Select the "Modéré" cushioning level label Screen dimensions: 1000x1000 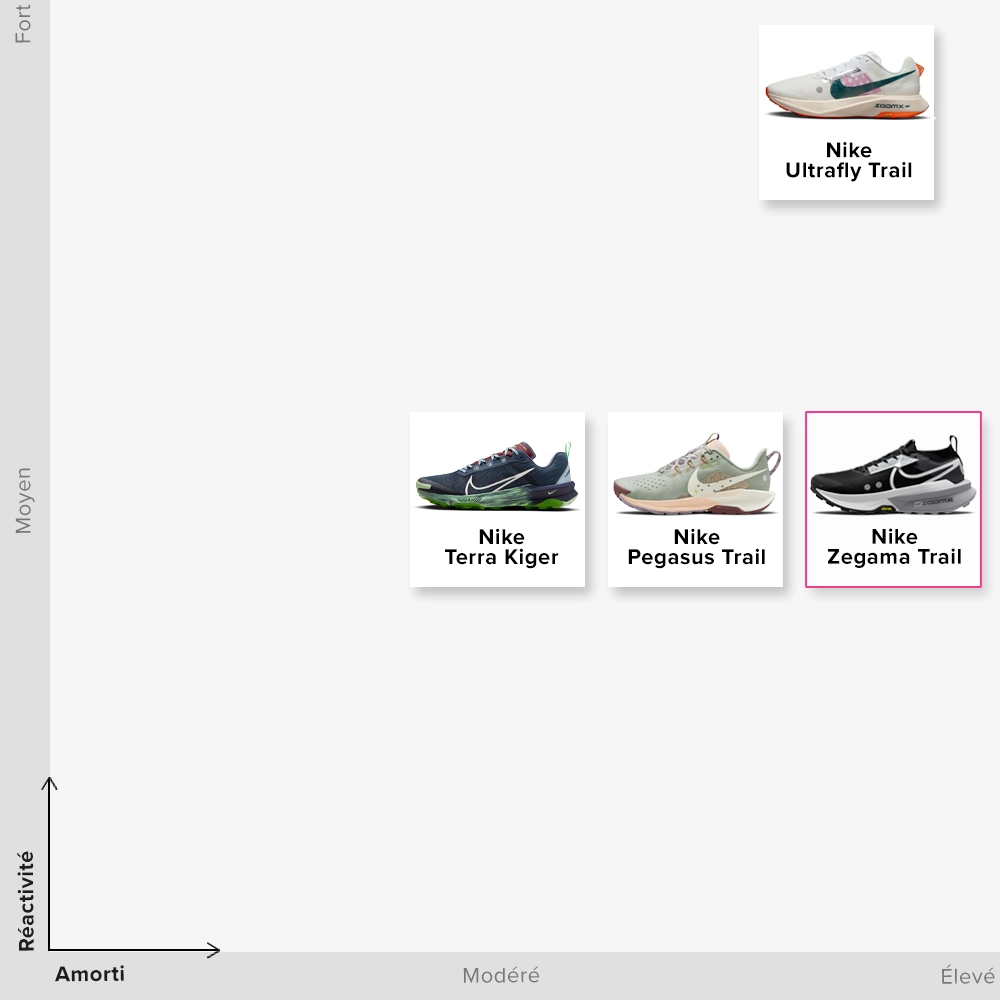point(500,976)
